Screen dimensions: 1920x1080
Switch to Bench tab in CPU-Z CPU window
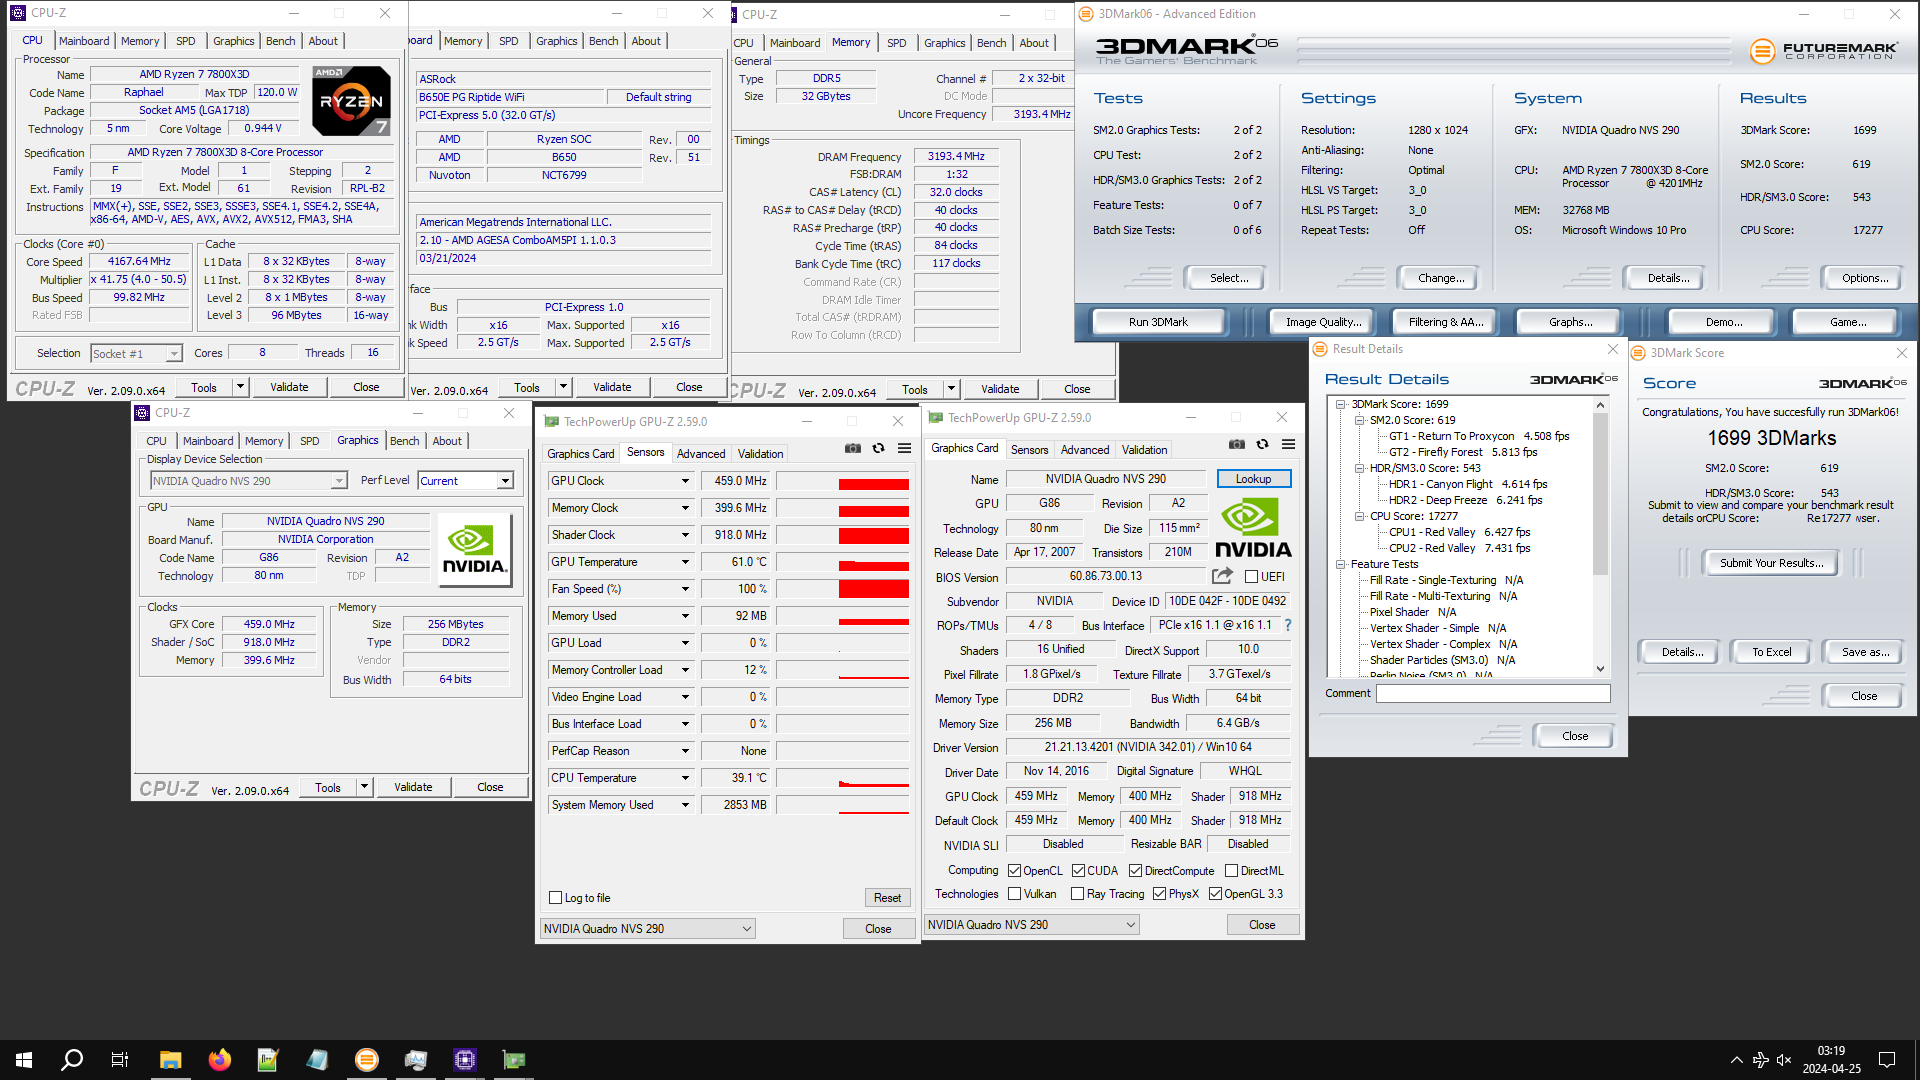point(280,41)
